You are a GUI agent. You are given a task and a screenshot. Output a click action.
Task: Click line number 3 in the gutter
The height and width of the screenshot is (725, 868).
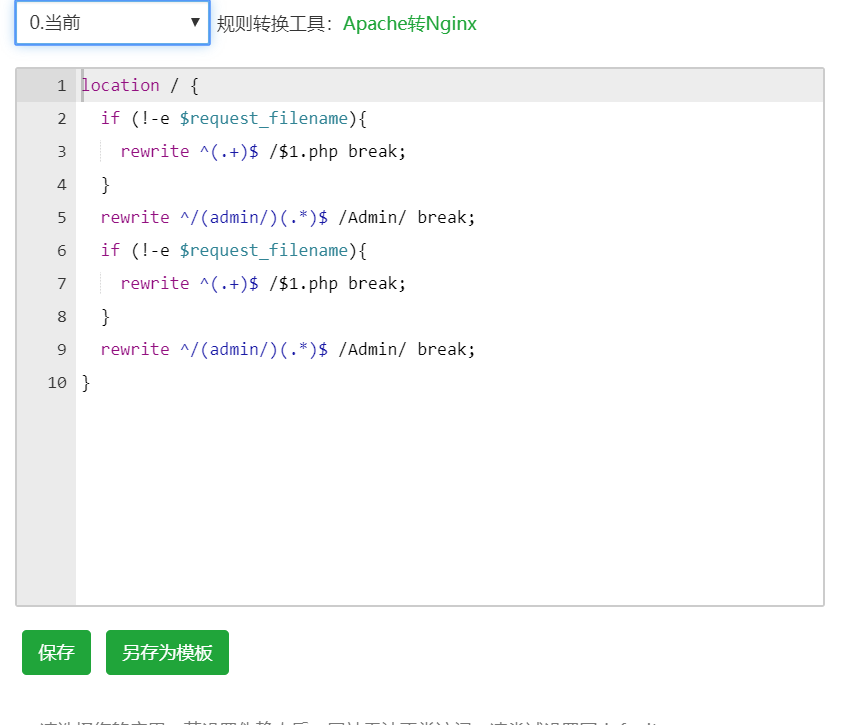click(61, 152)
